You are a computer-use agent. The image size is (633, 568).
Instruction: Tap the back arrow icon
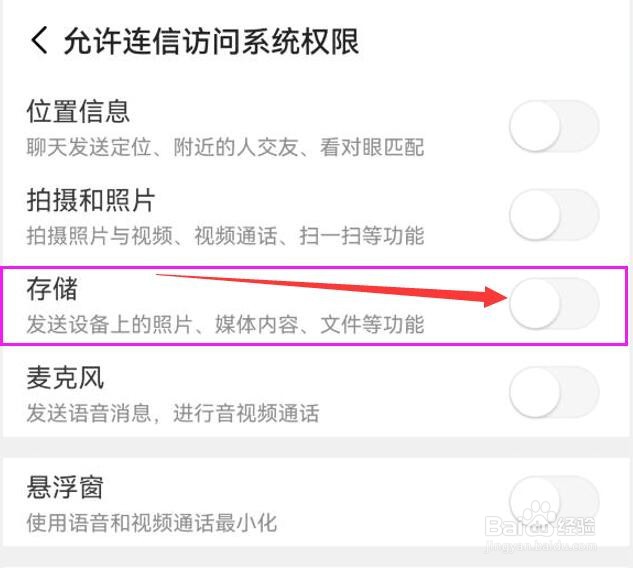(39, 41)
